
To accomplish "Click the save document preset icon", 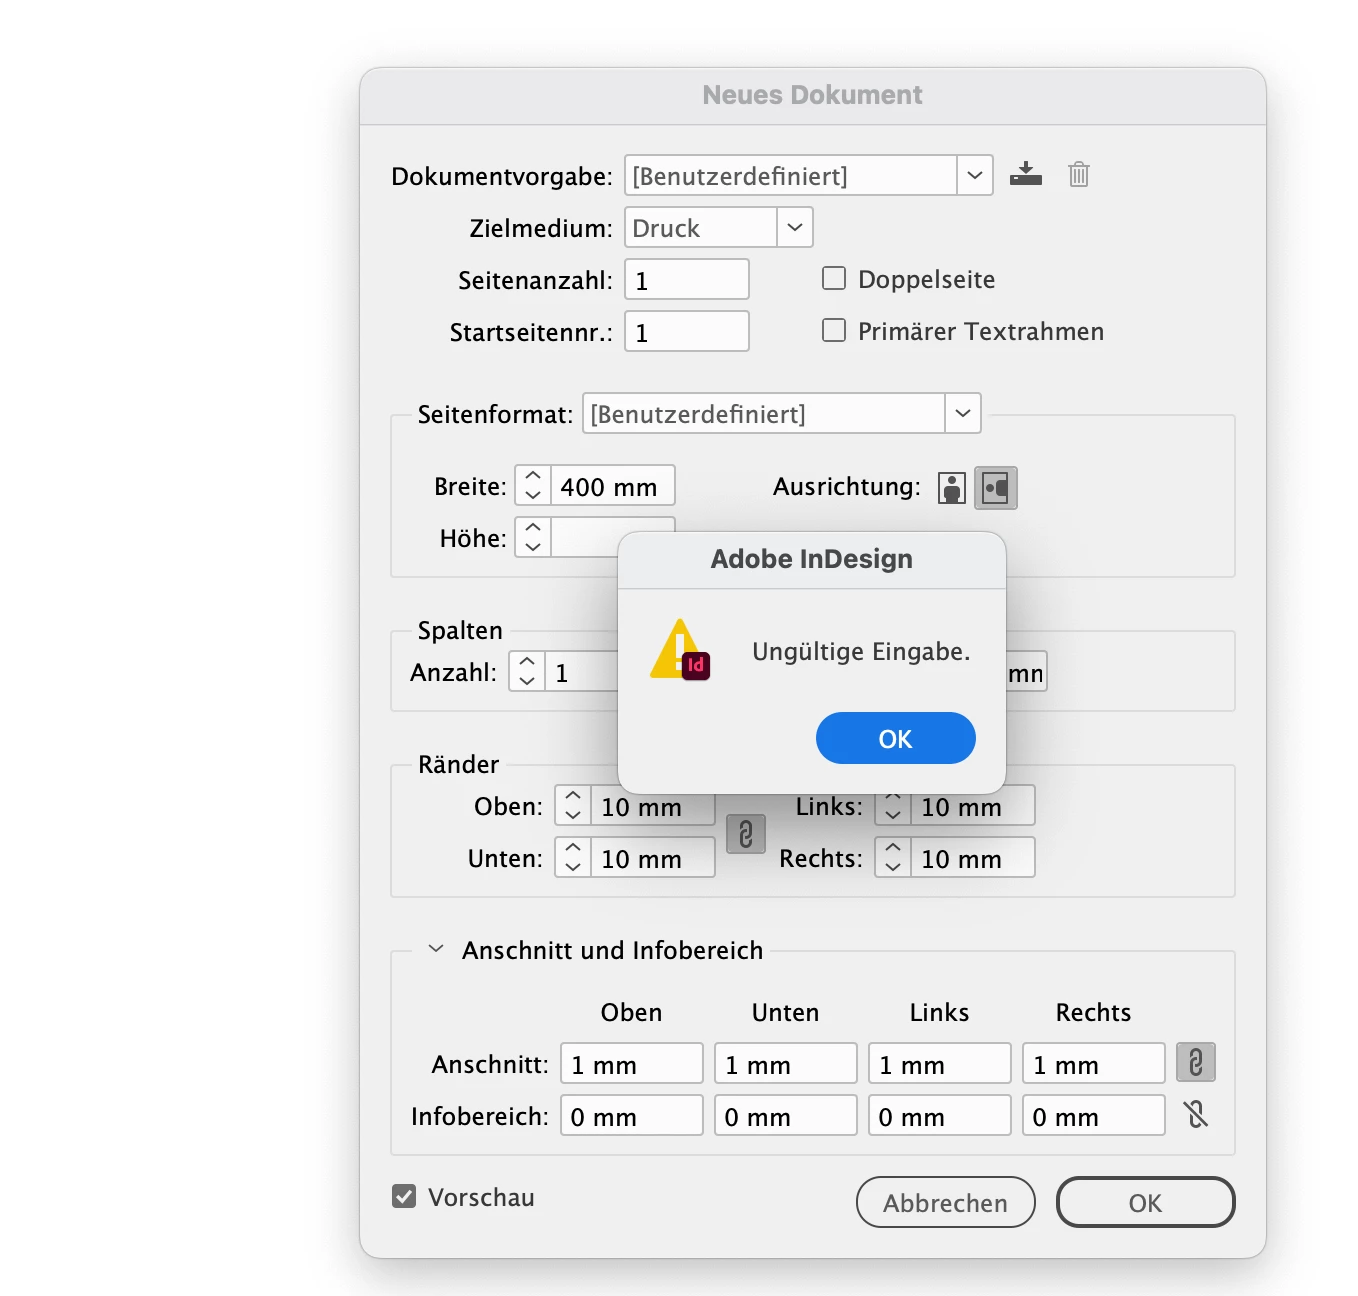I will tap(1025, 174).
